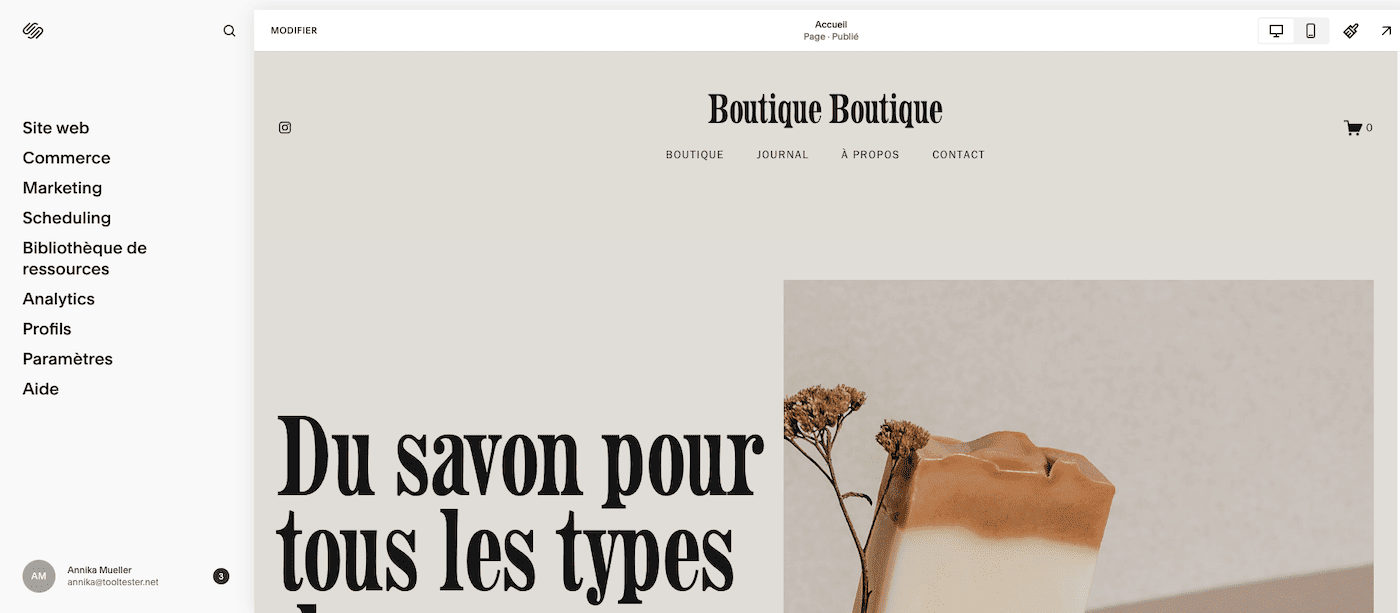Click the AM profile avatar
Screen dimensions: 1400x613
pos(39,576)
